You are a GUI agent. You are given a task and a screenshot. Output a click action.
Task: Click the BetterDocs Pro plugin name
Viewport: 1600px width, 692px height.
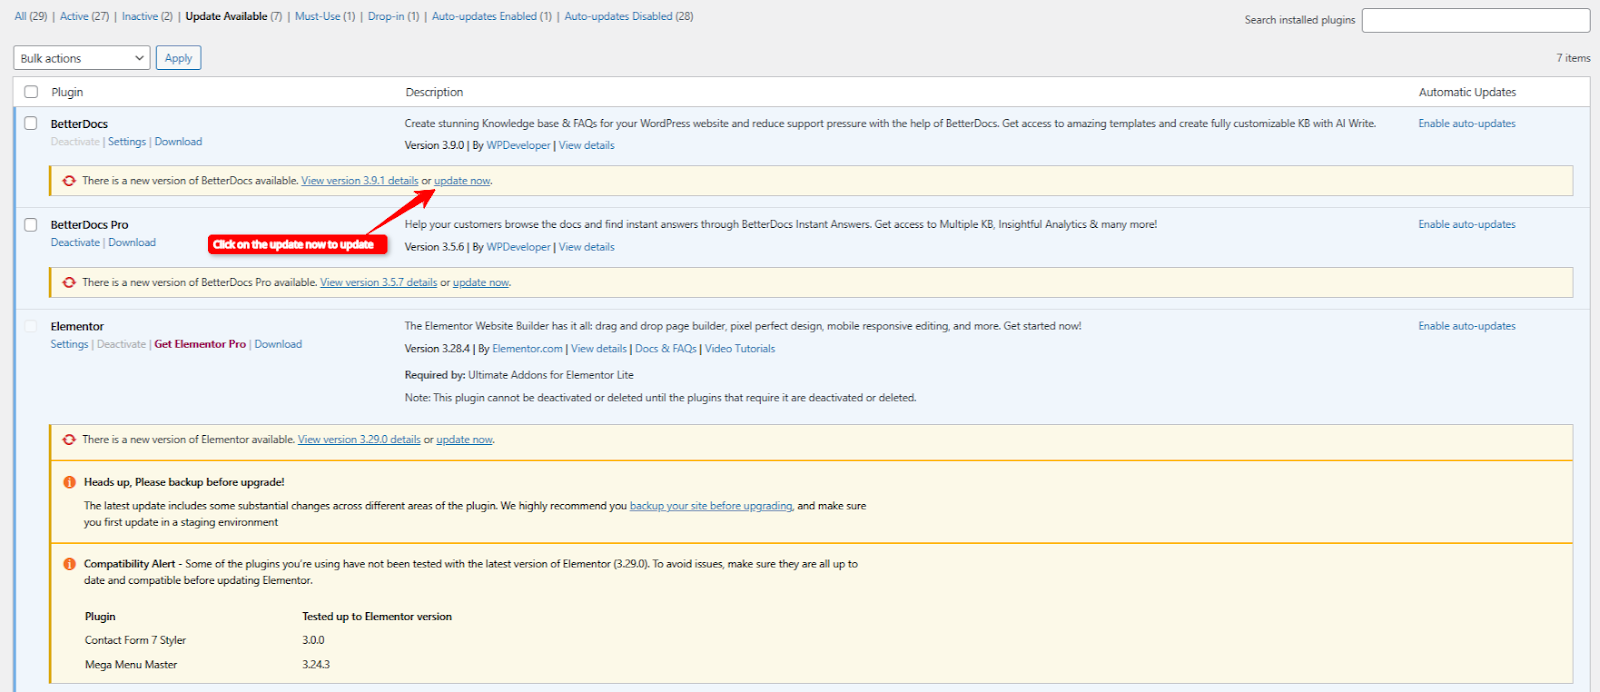[90, 225]
